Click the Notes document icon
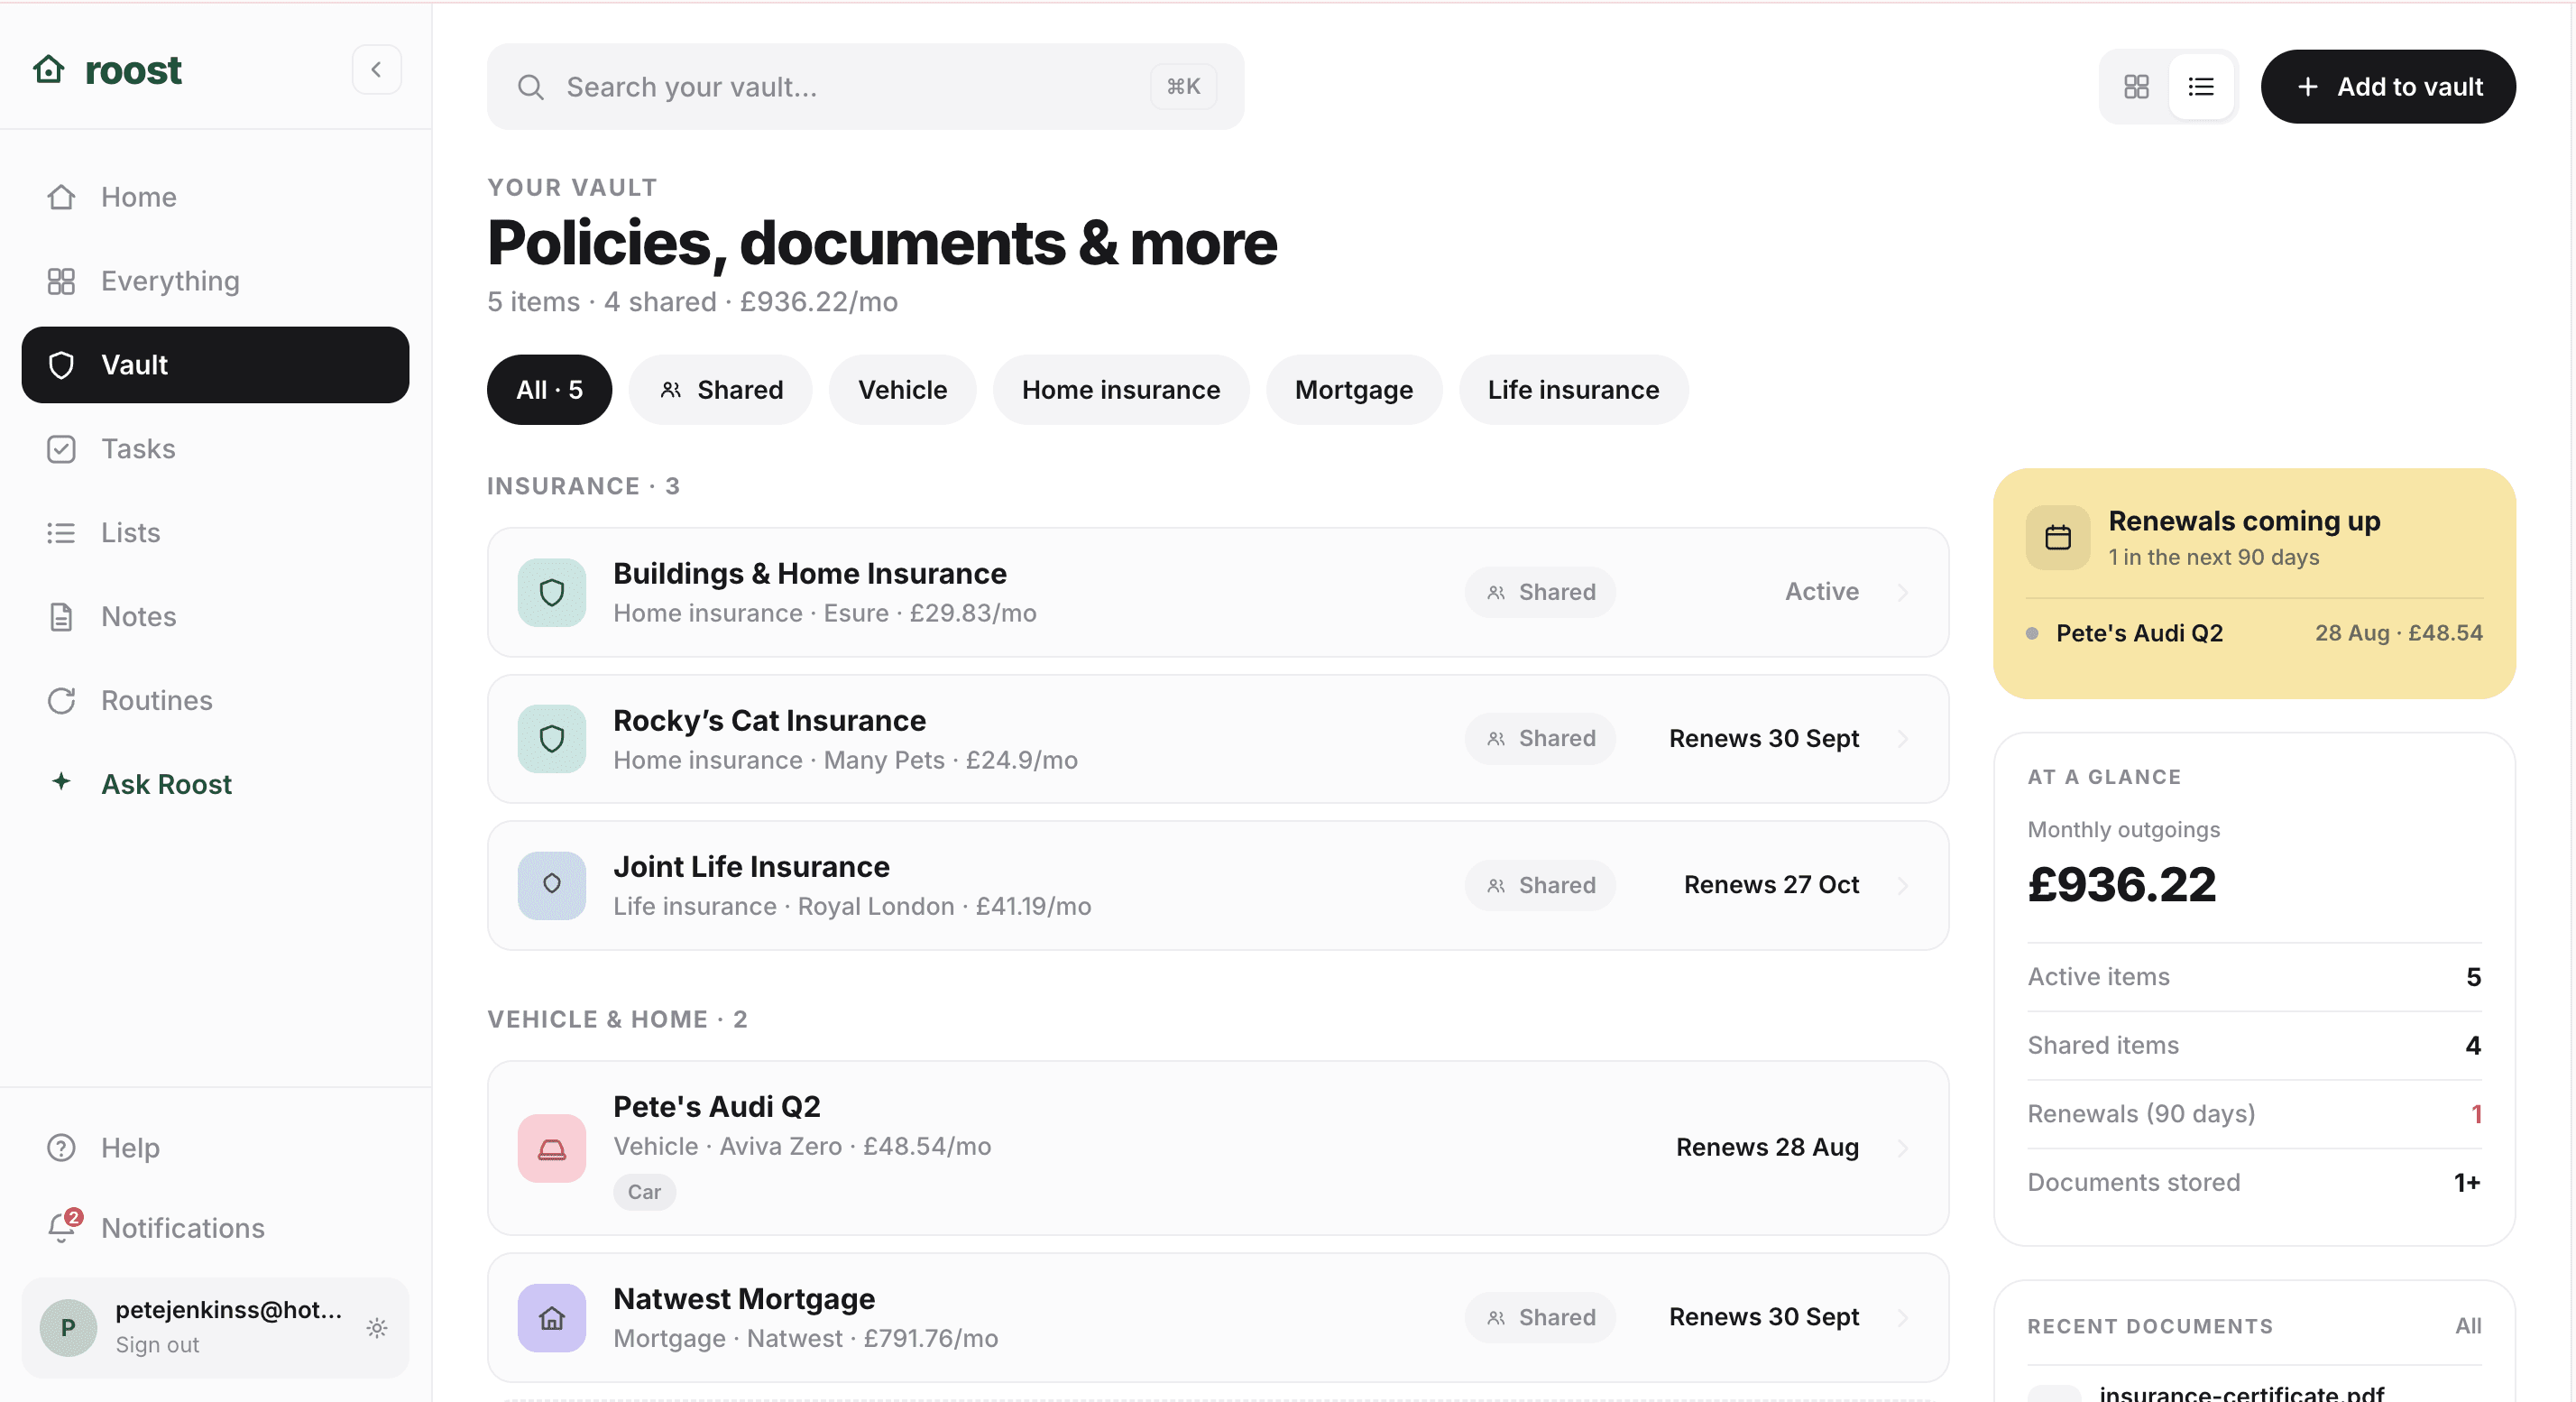2576x1402 pixels. (61, 617)
